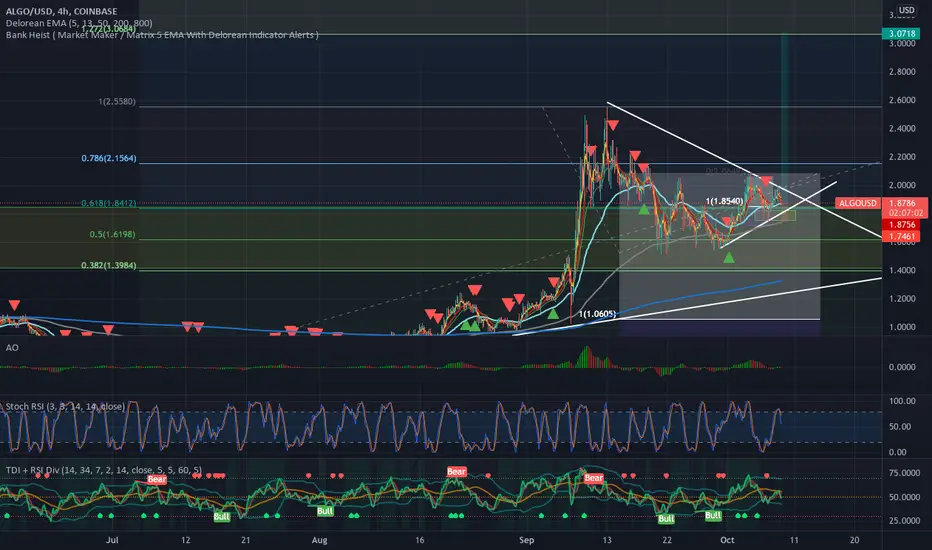Select the Bank Heist indicator legend
This screenshot has height=550, width=932.
click(162, 35)
